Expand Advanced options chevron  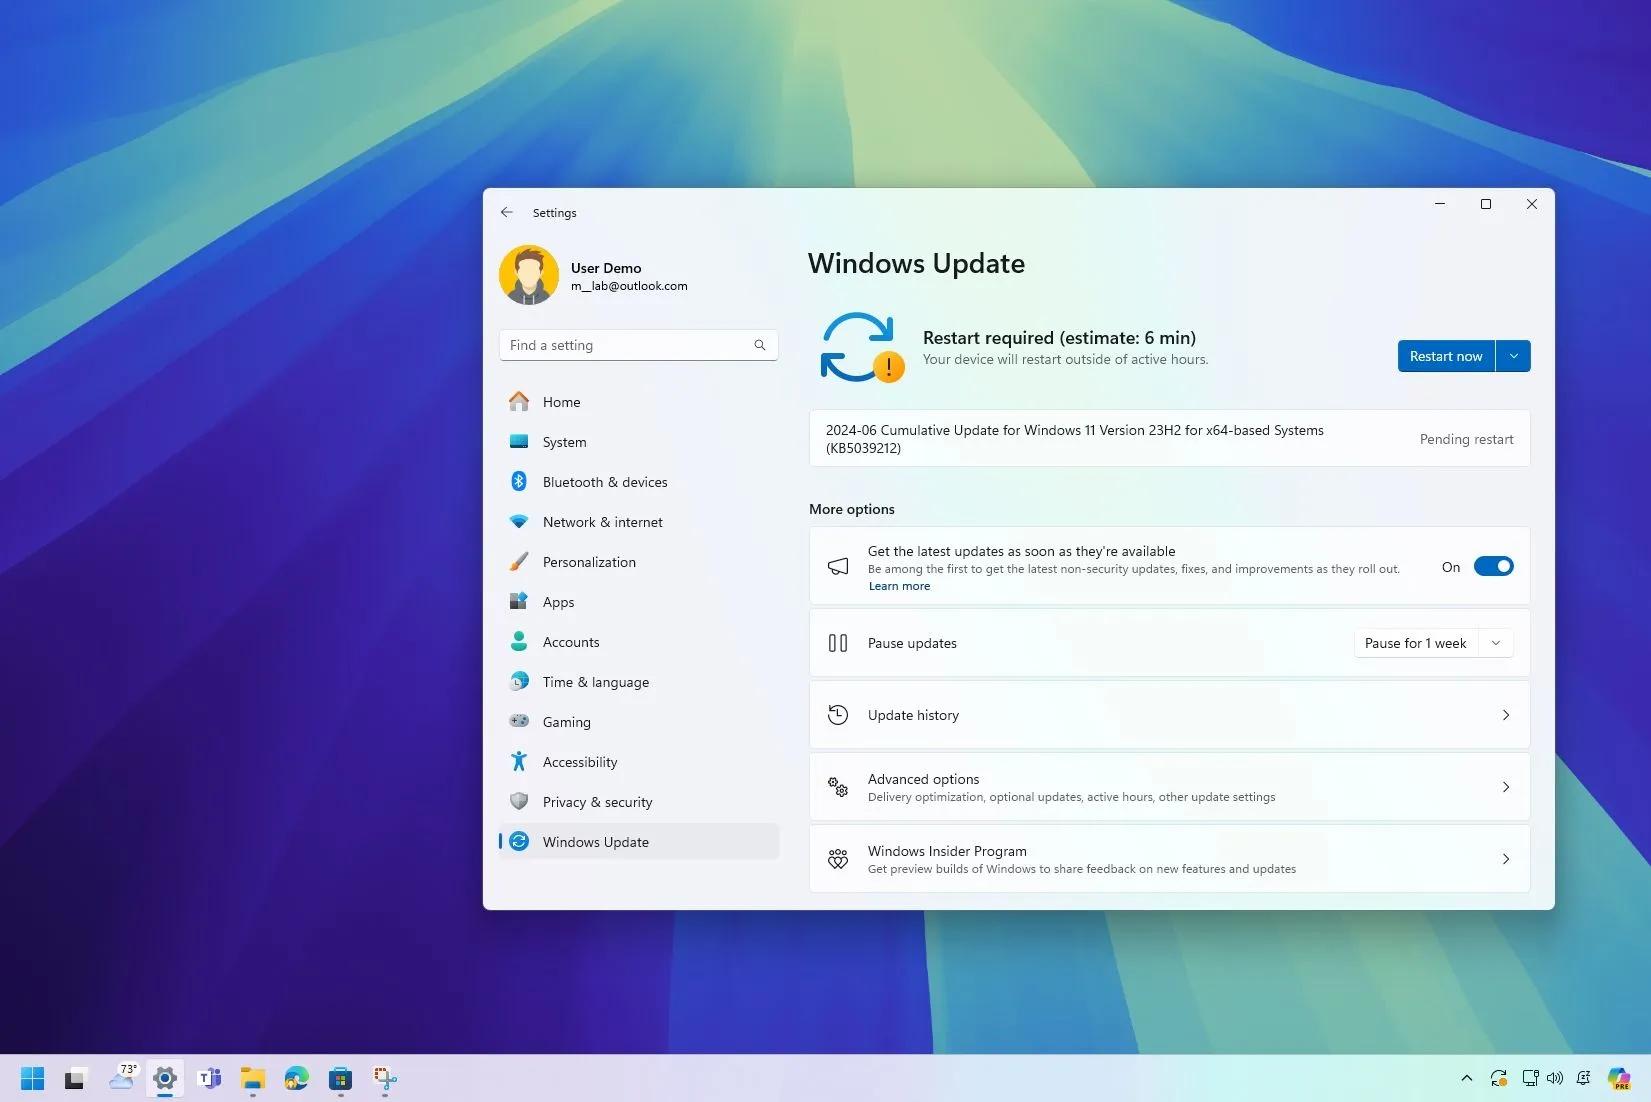tap(1506, 787)
